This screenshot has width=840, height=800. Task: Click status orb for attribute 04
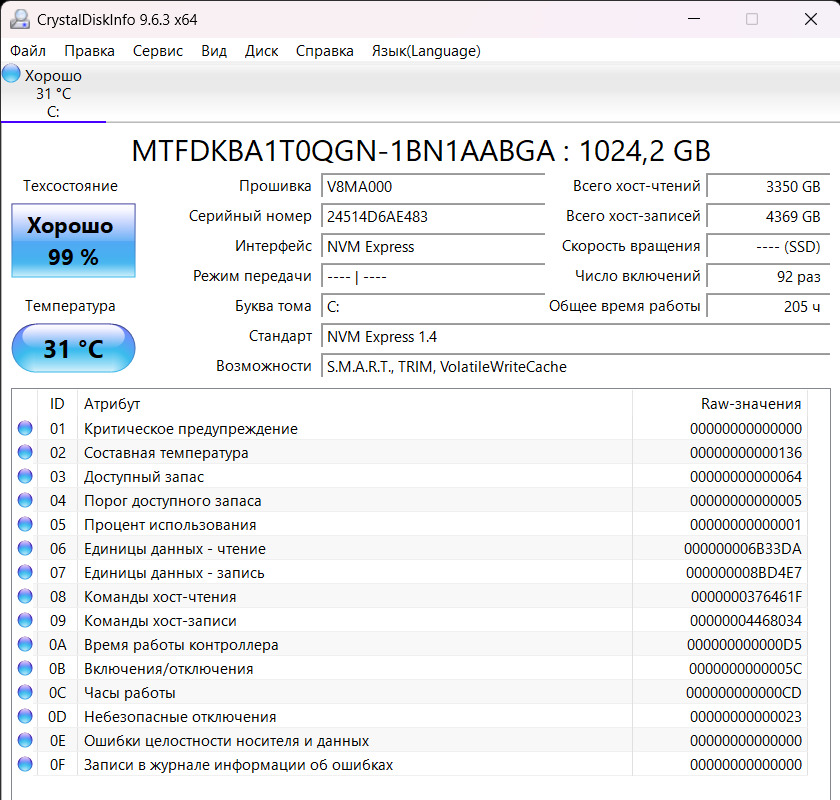[x=25, y=500]
